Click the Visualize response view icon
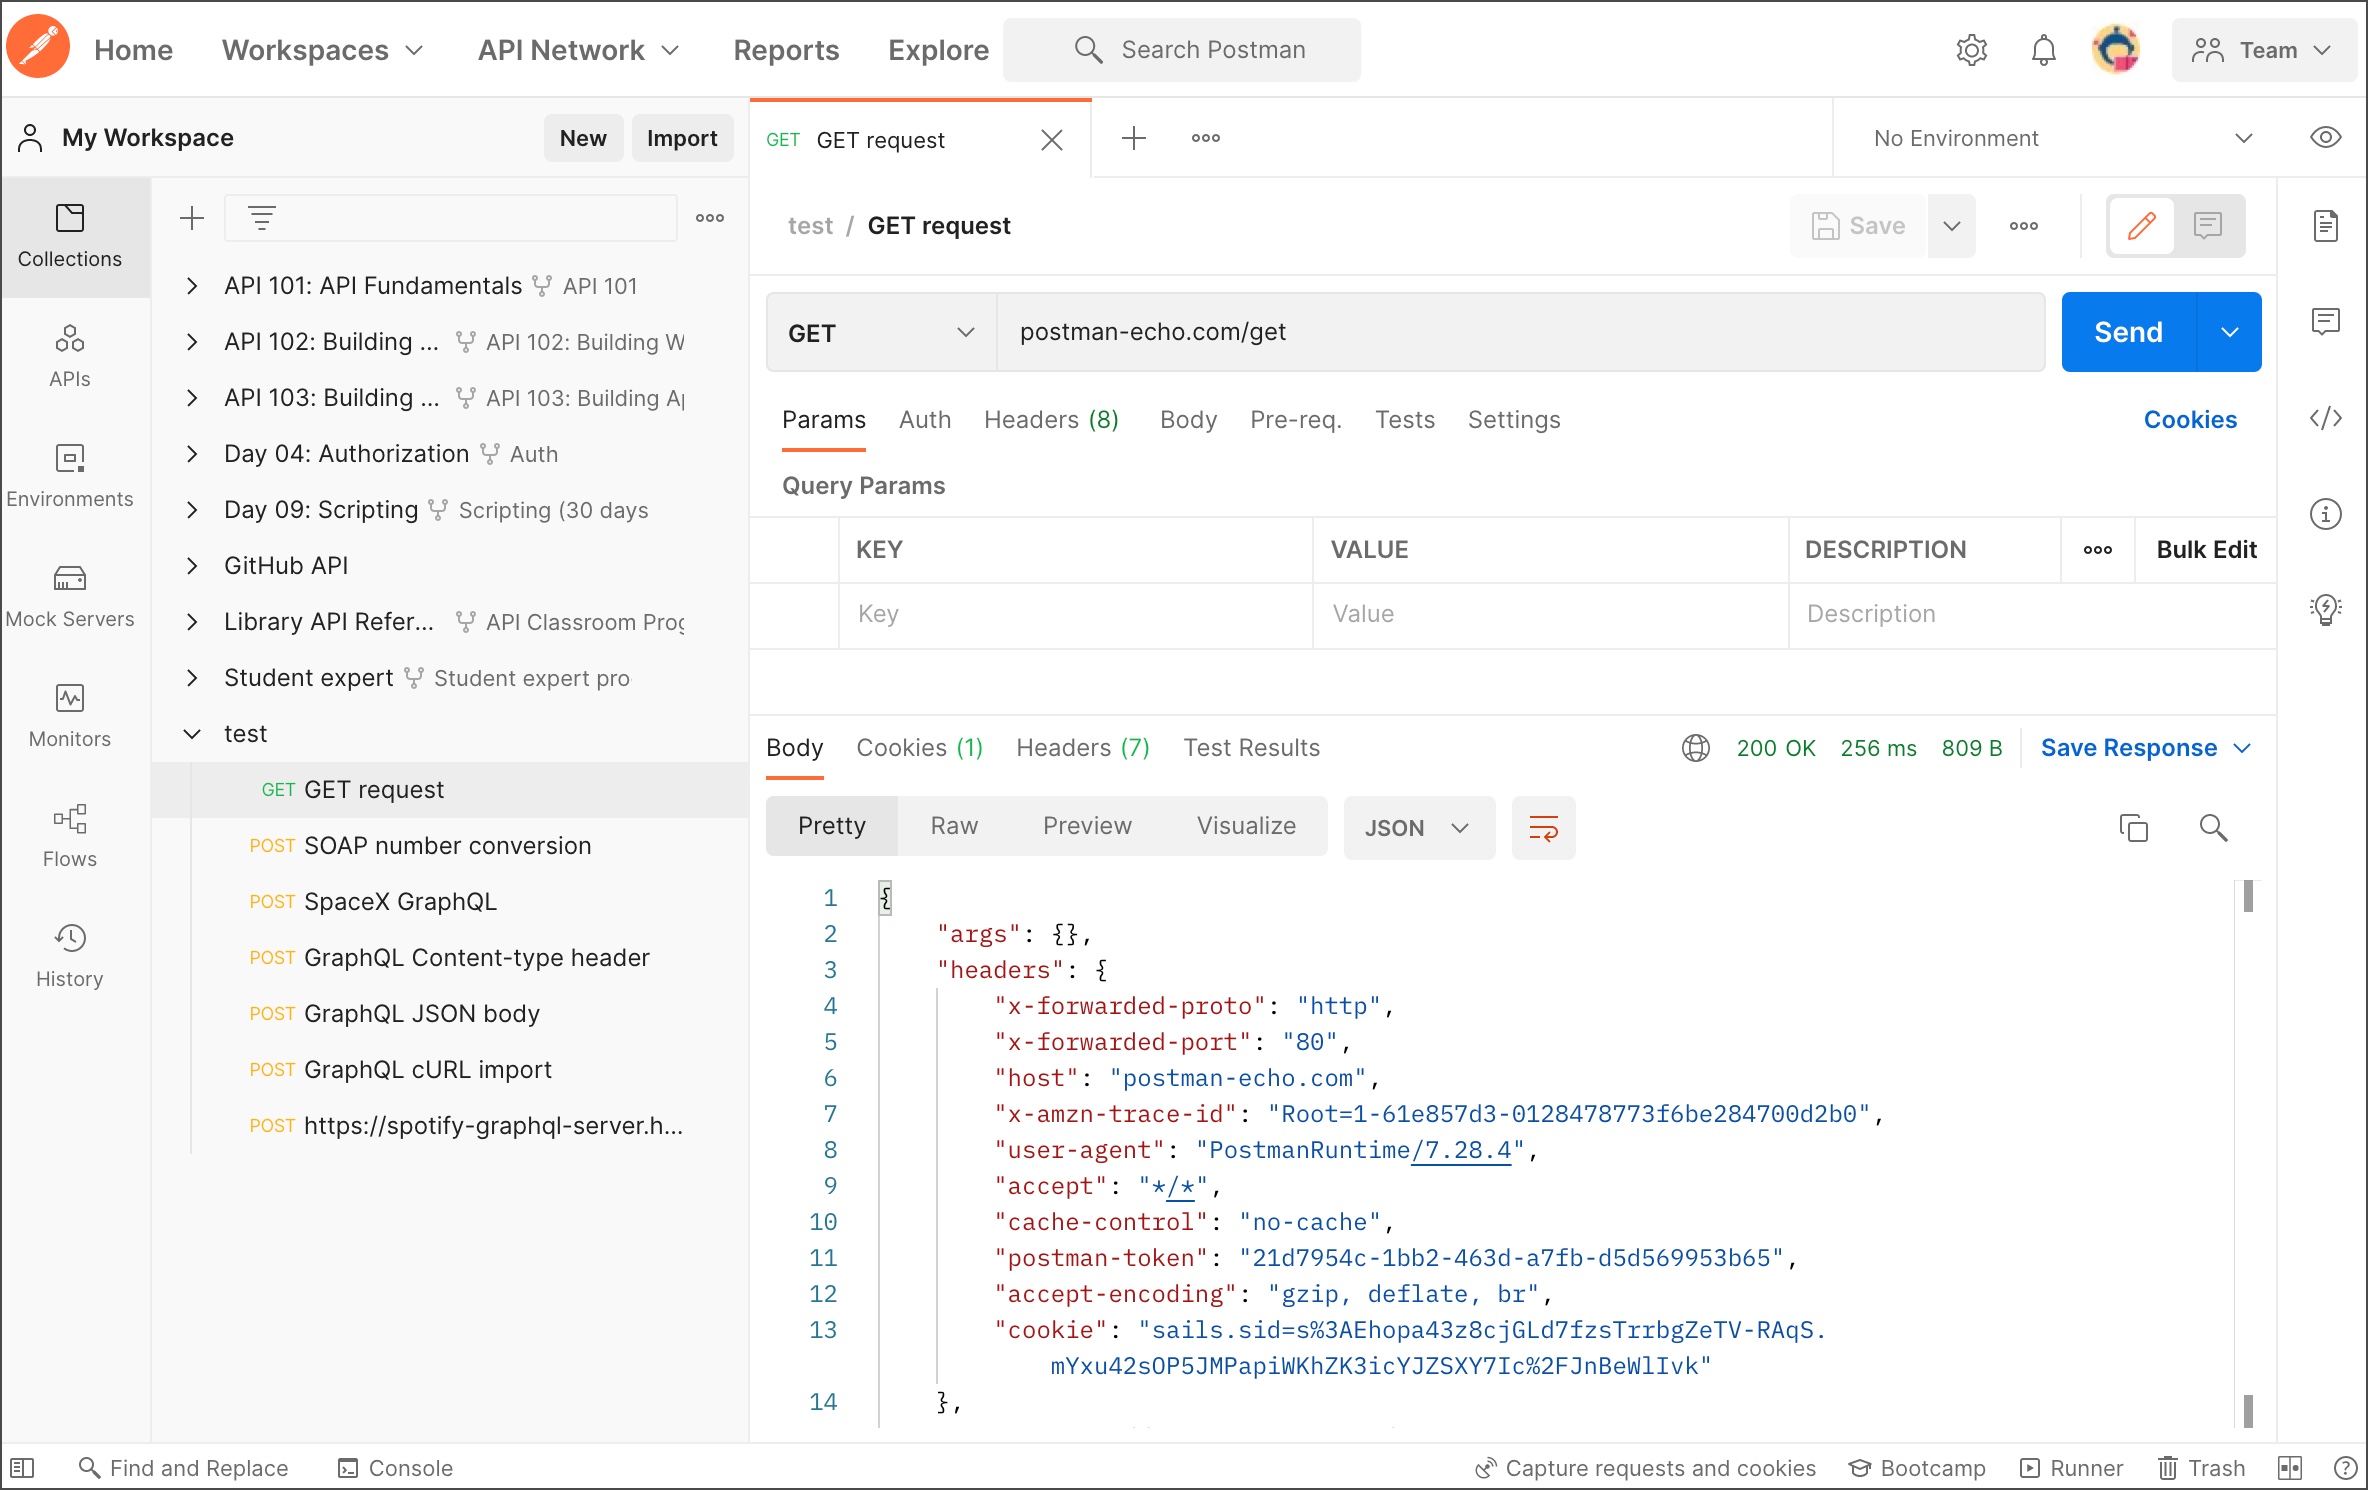Image resolution: width=2368 pixels, height=1490 pixels. [1246, 827]
